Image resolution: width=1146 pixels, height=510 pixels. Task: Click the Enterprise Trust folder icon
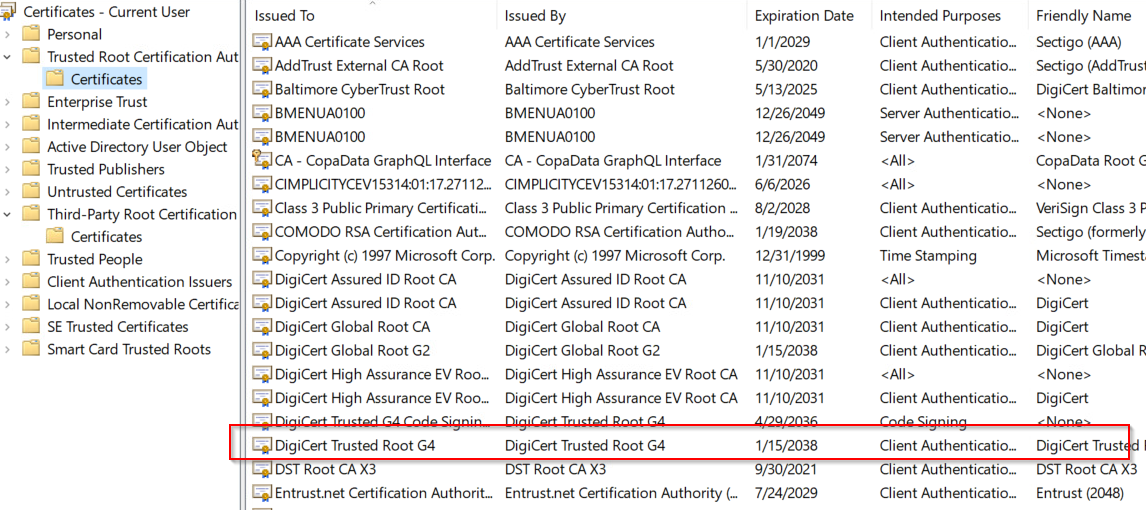point(31,102)
